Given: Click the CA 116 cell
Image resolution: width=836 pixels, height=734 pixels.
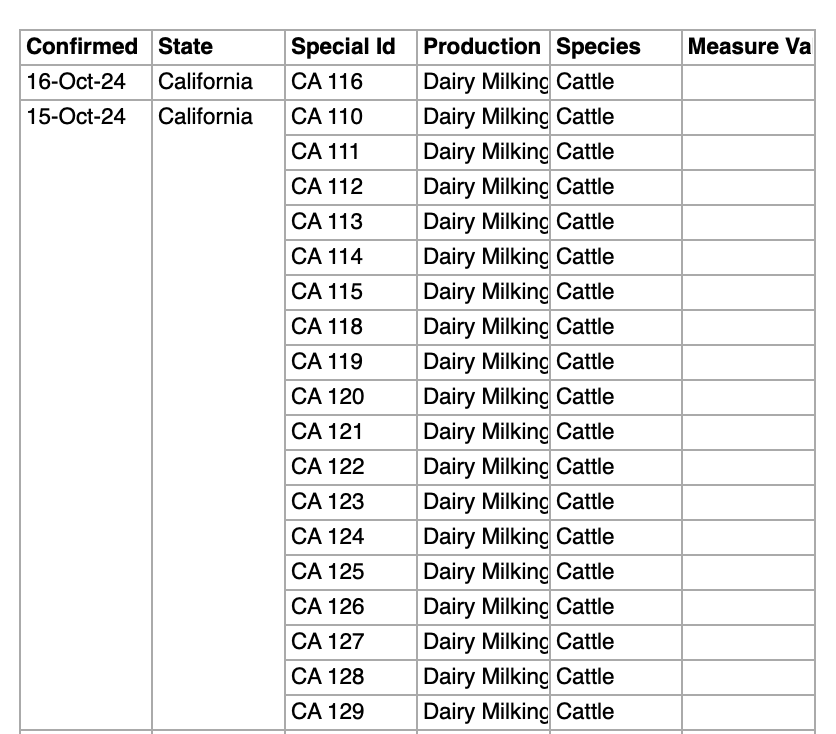Looking at the screenshot, I should pos(327,82).
